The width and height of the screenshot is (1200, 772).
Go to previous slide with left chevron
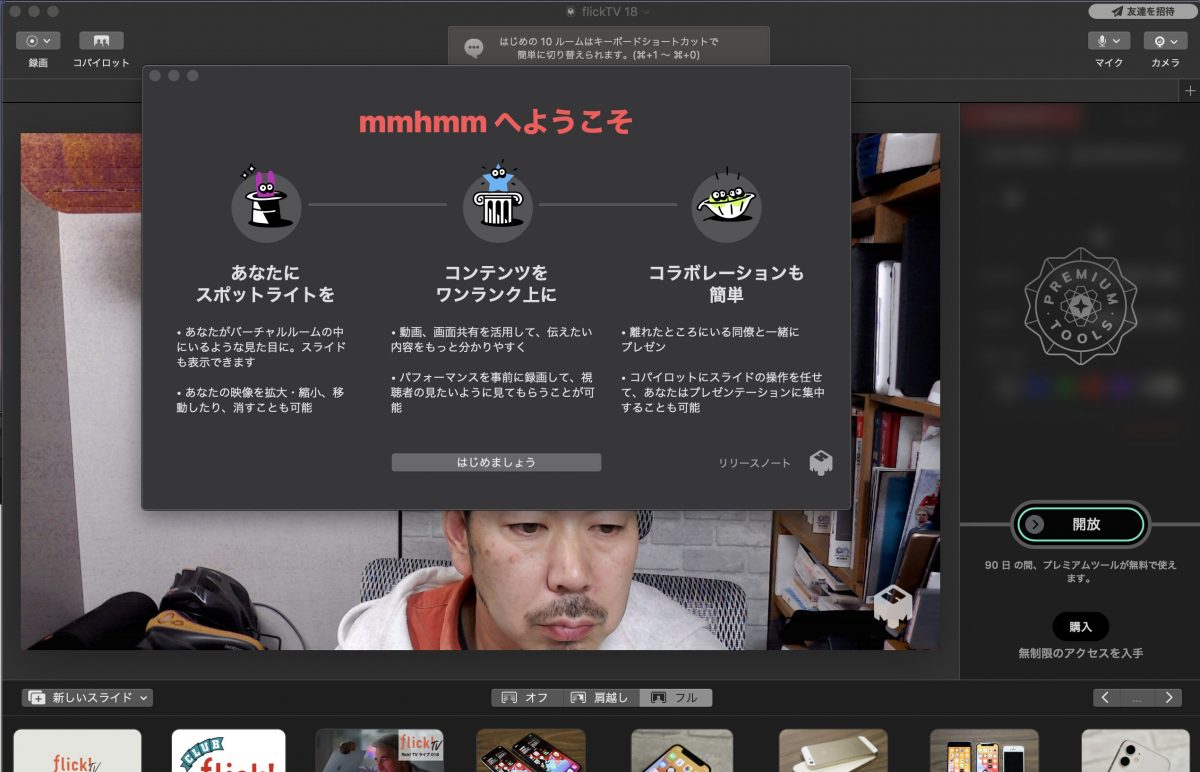coord(1105,698)
